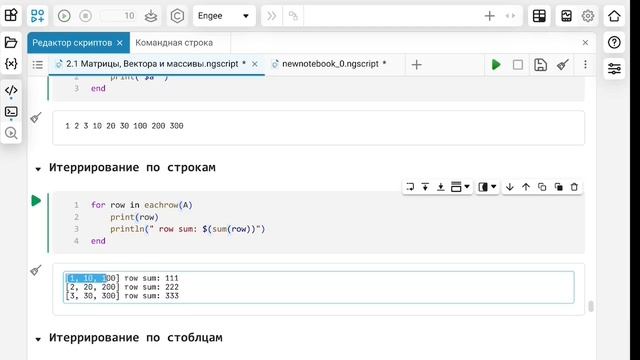Delete the cell with the trash icon

pyautogui.click(x=574, y=187)
